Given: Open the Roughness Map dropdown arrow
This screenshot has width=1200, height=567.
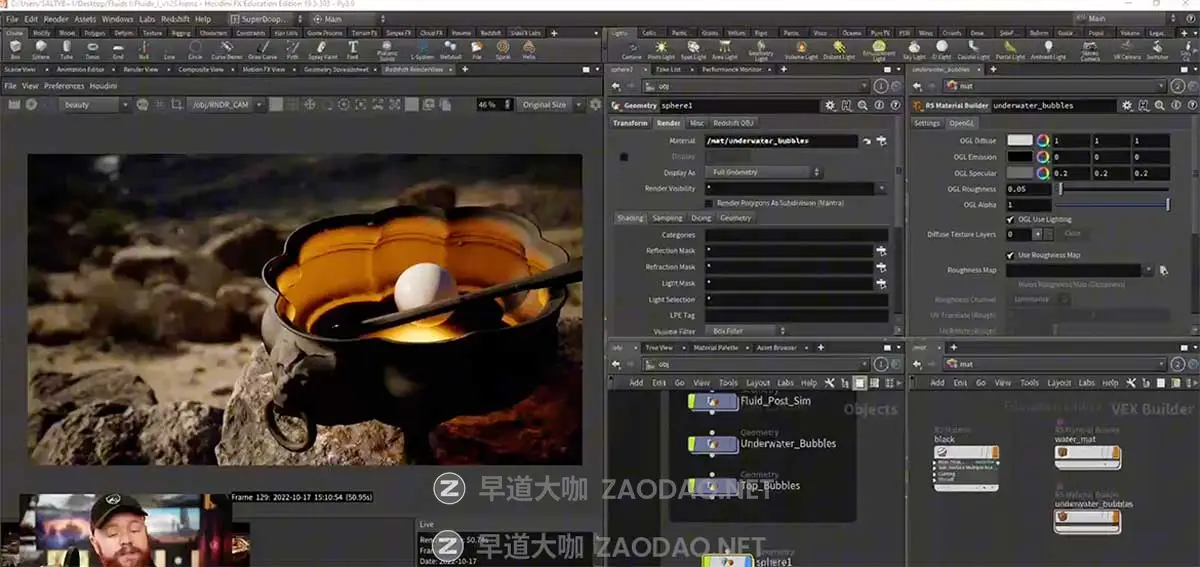Looking at the screenshot, I should coord(1150,270).
